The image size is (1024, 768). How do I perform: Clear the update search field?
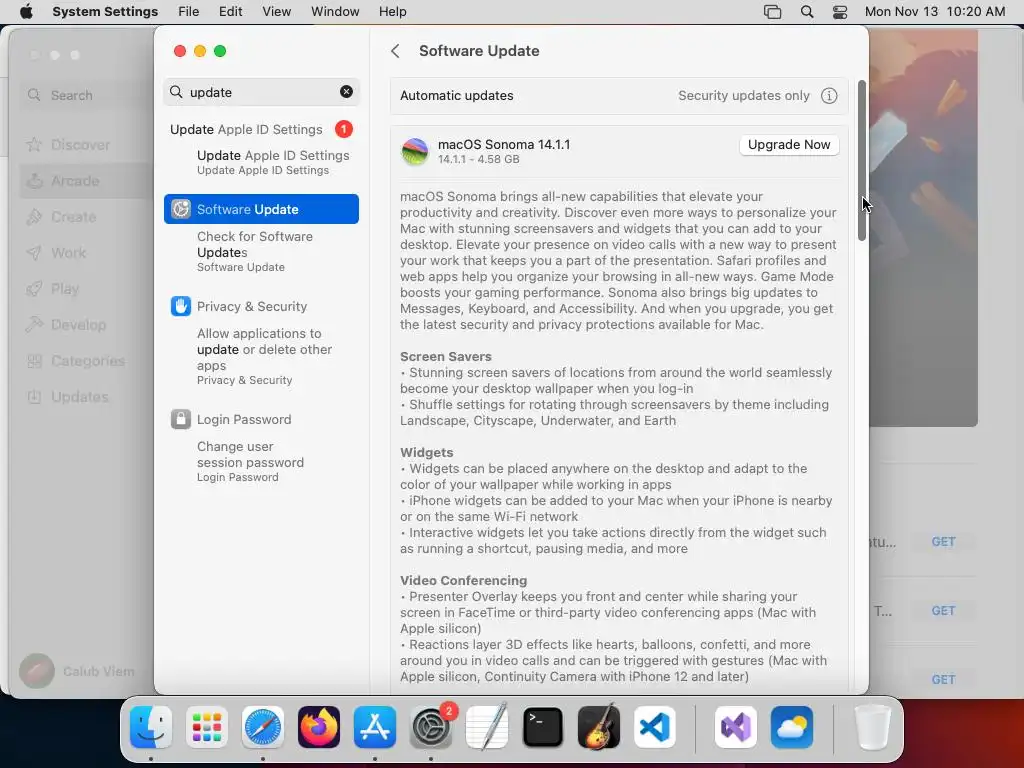(x=346, y=92)
